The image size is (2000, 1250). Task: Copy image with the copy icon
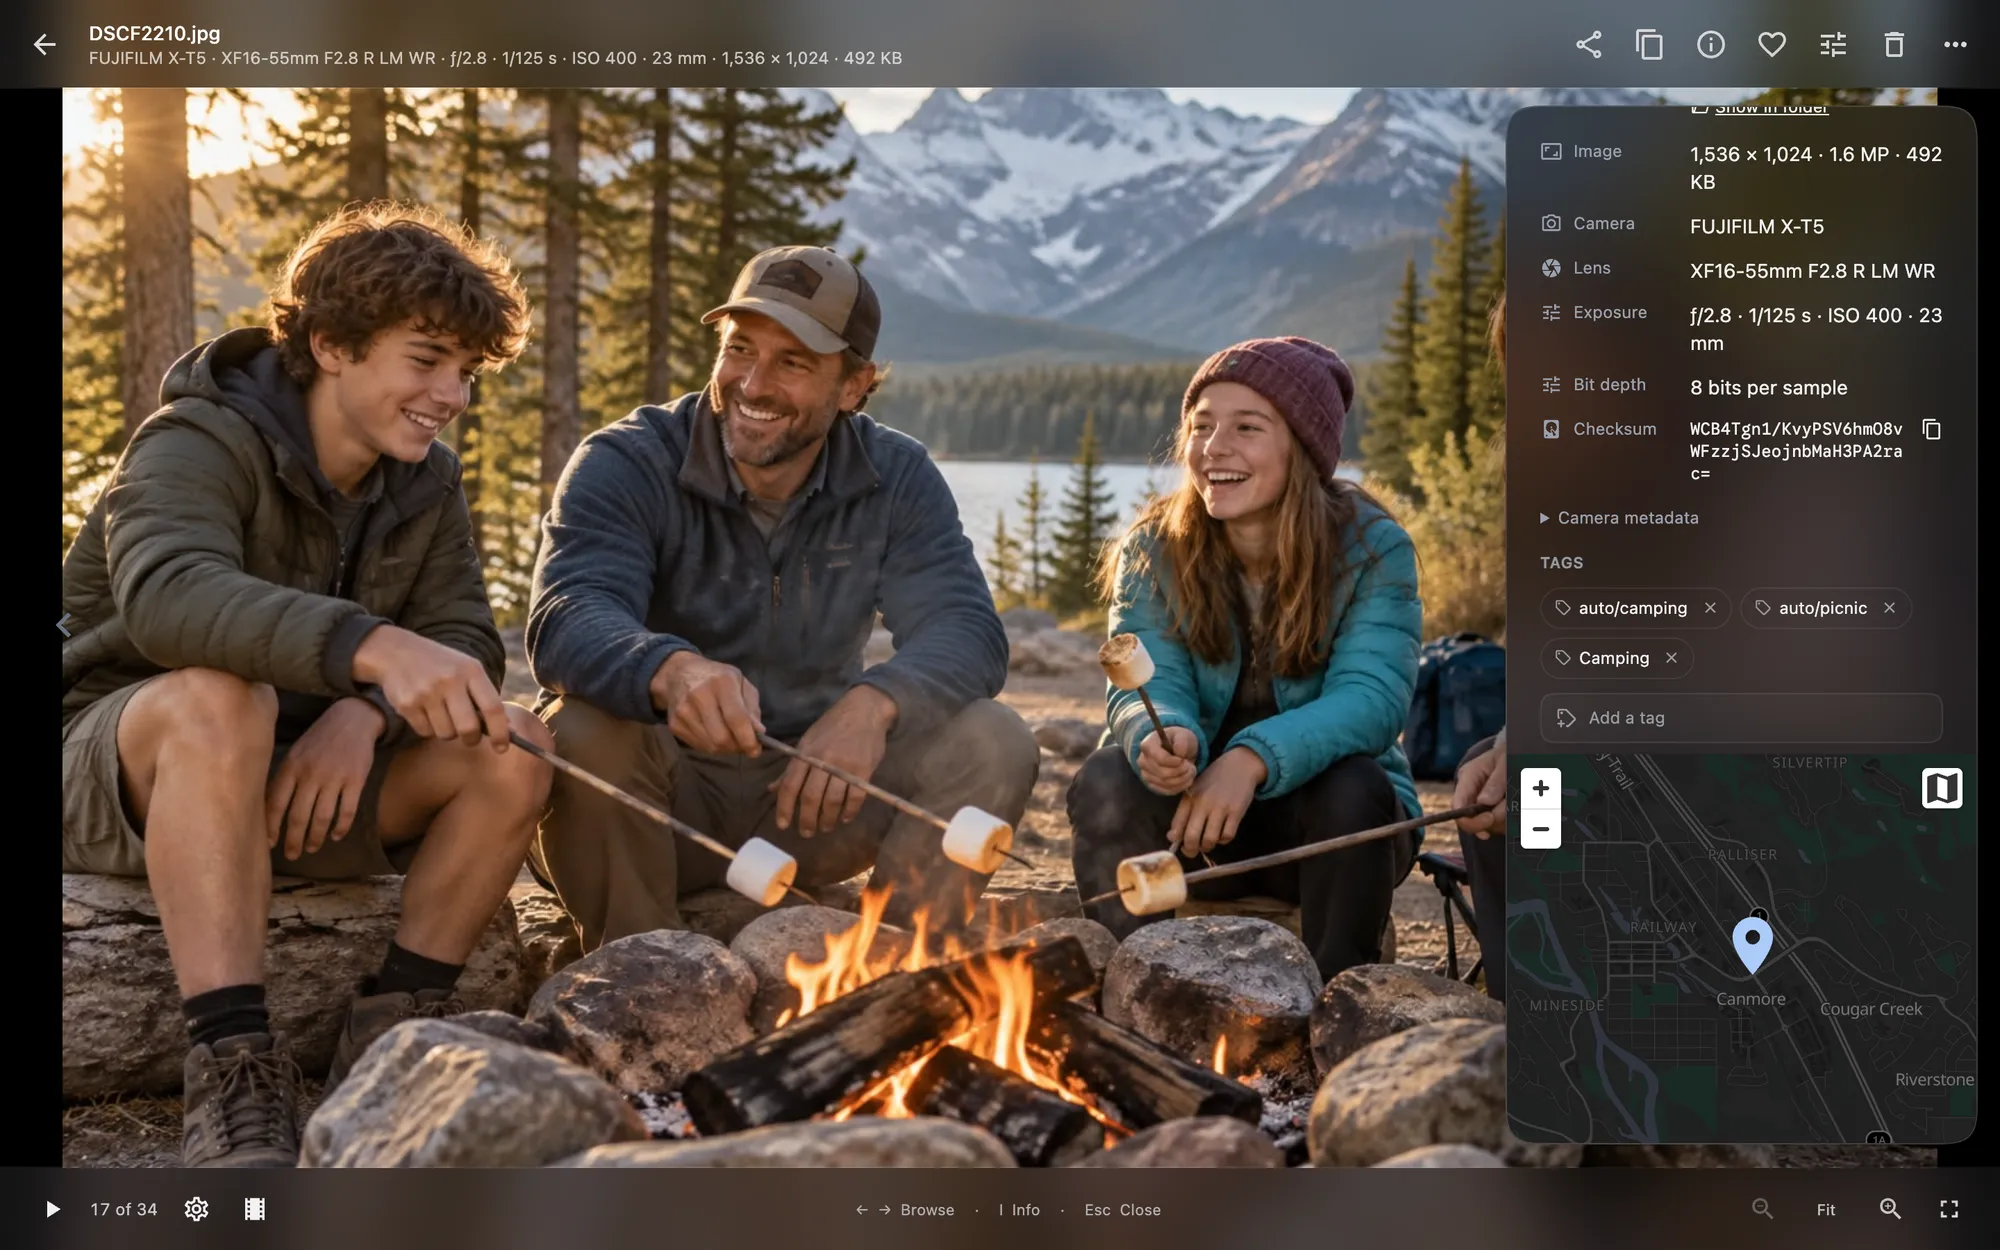click(1649, 44)
